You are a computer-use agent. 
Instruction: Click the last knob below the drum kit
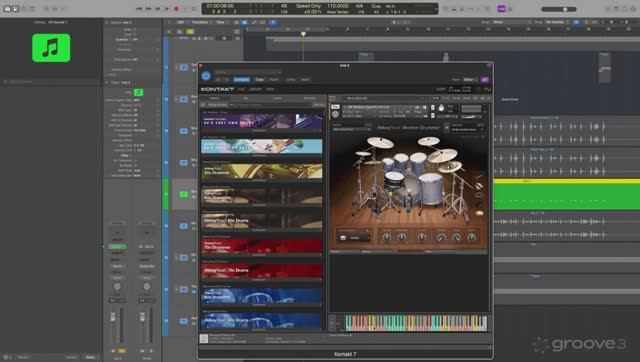(x=471, y=237)
